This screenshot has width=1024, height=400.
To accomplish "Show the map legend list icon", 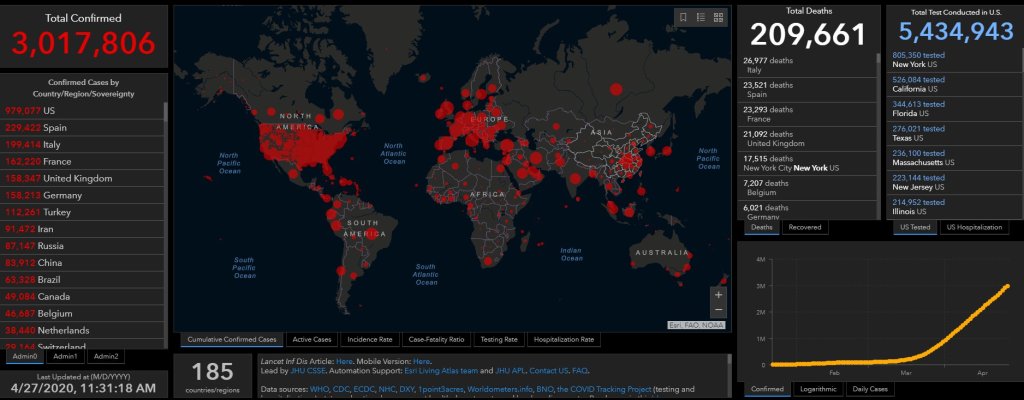I will click(x=701, y=17).
